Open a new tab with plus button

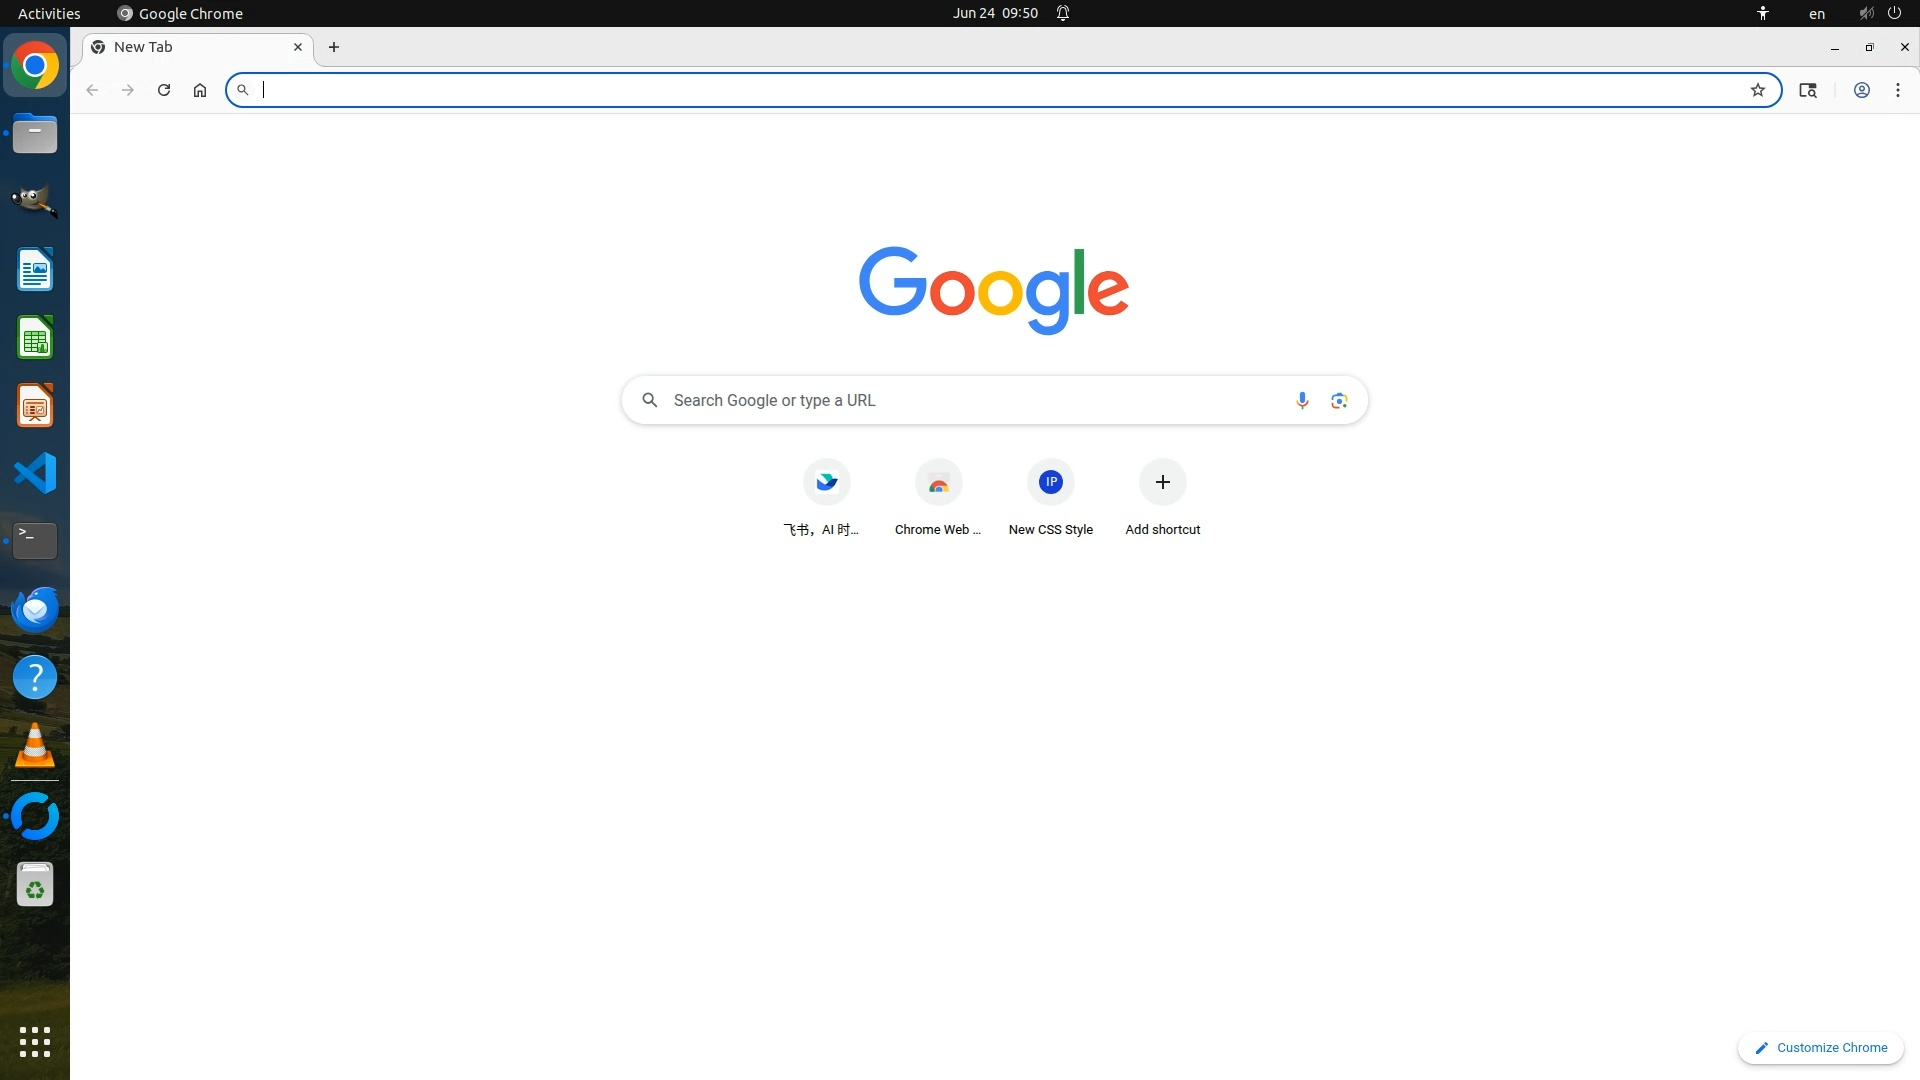click(x=334, y=47)
